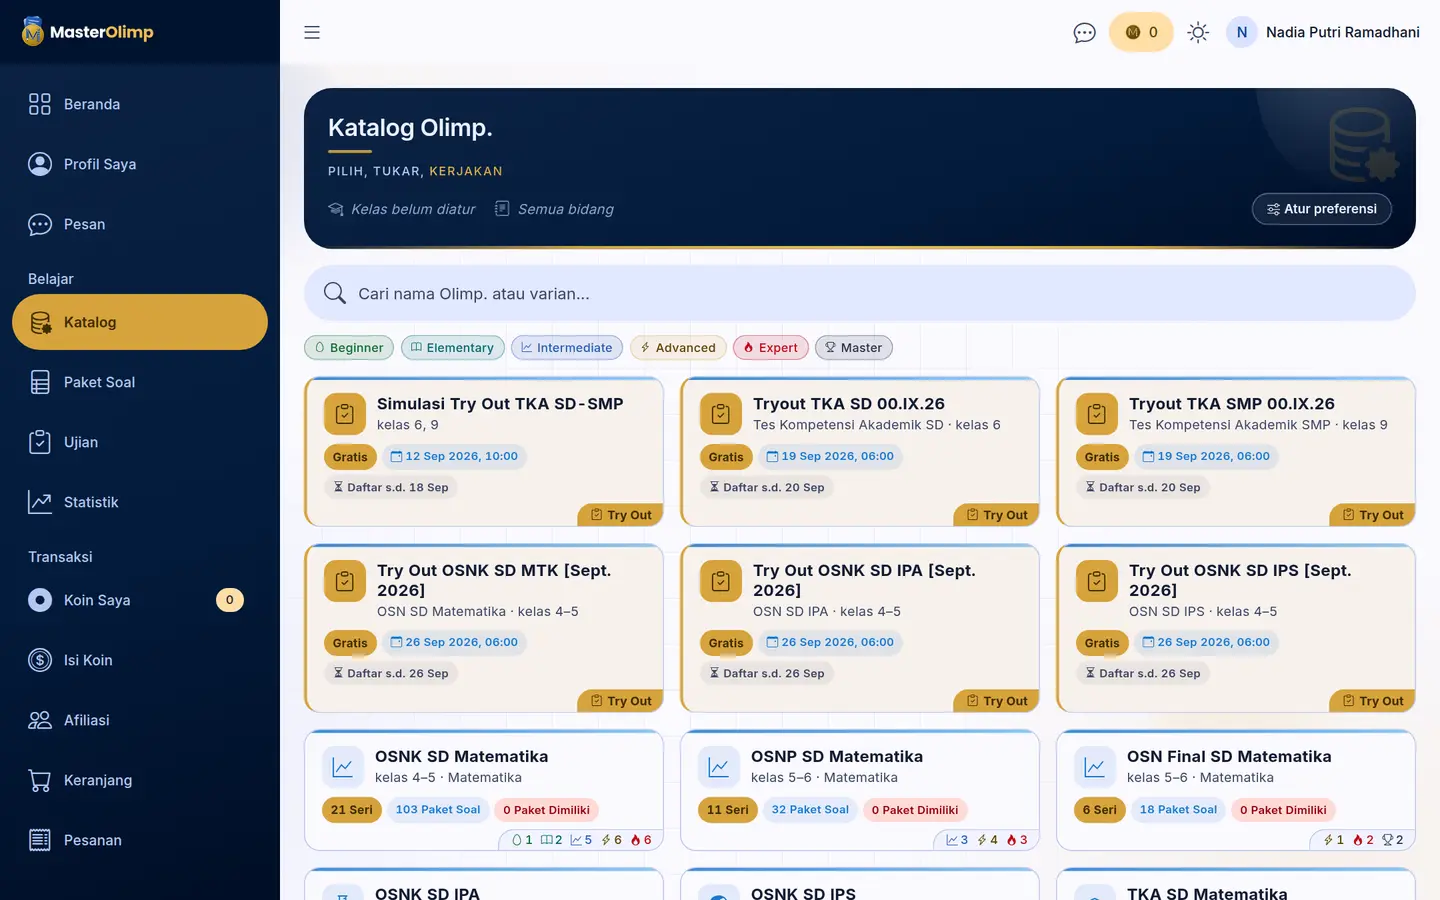Go to Profil Saya page
This screenshot has width=1440, height=900.
point(140,164)
